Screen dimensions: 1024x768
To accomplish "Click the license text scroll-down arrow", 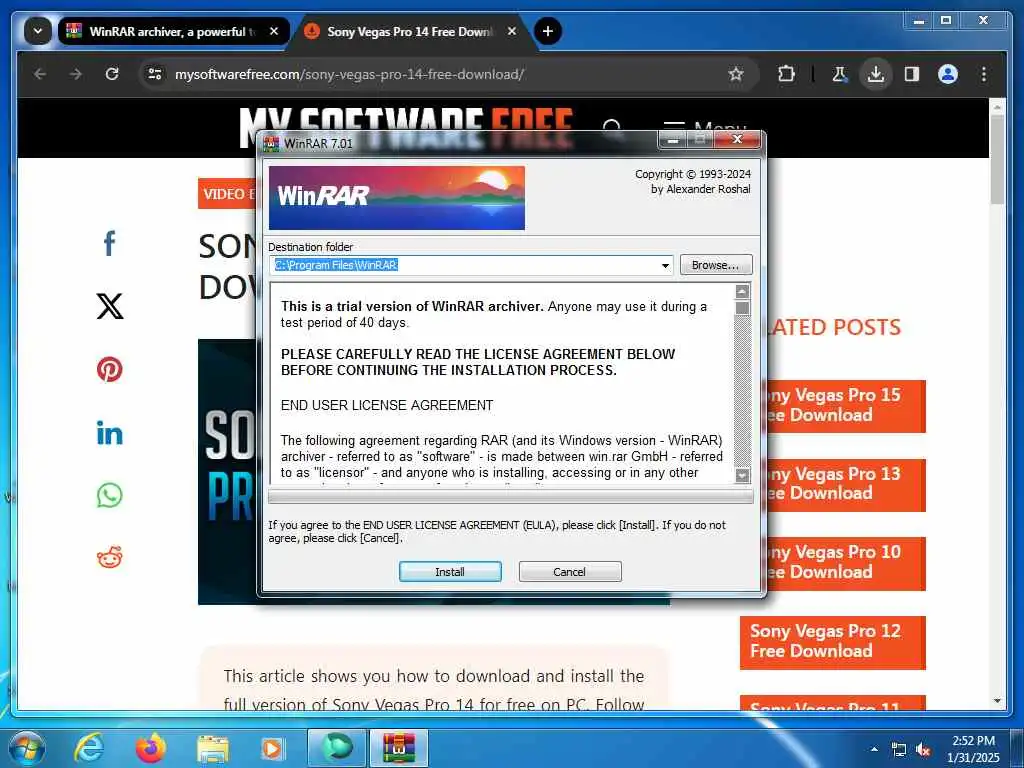I will tap(742, 475).
